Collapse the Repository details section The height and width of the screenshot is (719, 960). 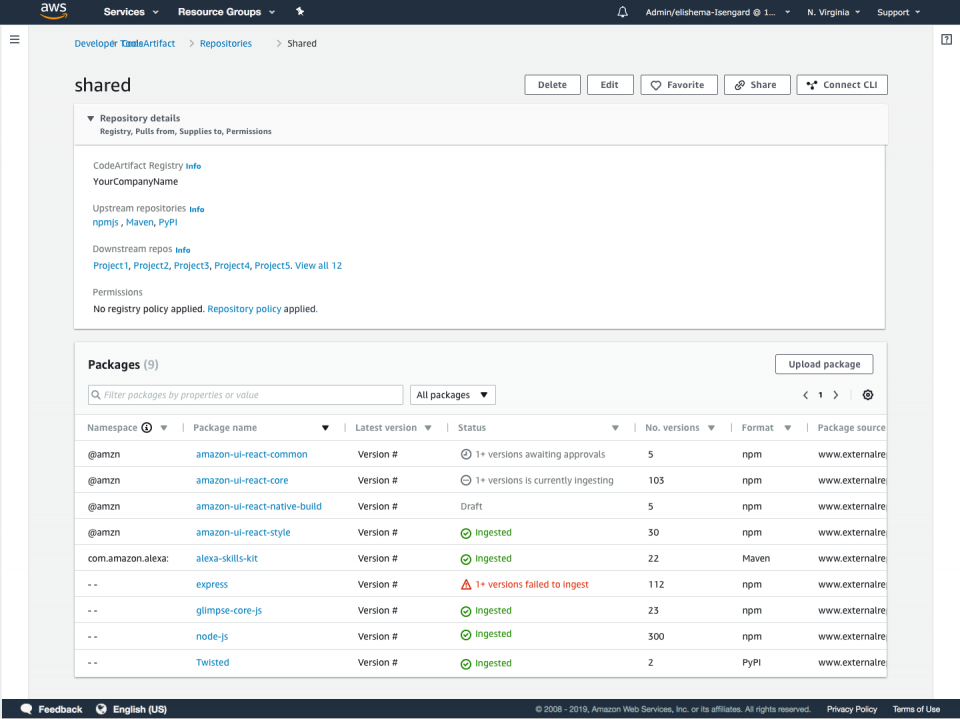click(x=91, y=118)
